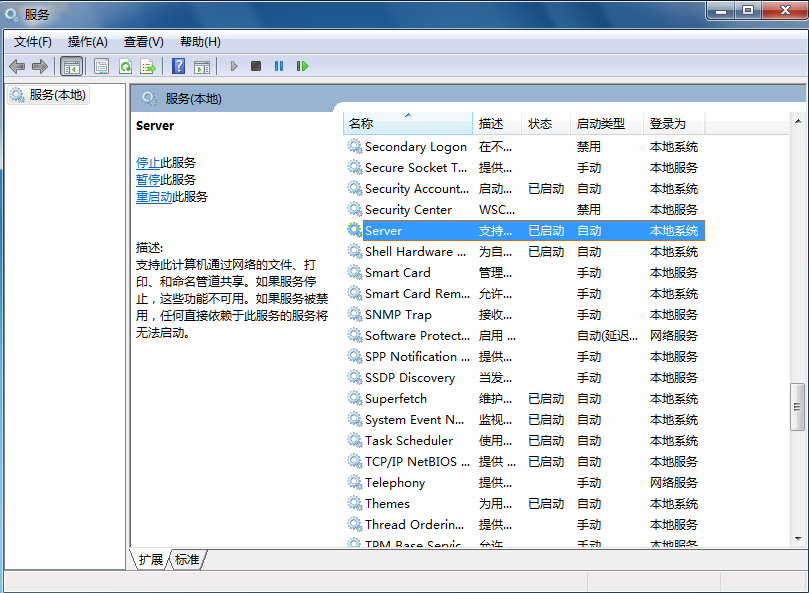Stop the service using the square icon

pyautogui.click(x=256, y=66)
